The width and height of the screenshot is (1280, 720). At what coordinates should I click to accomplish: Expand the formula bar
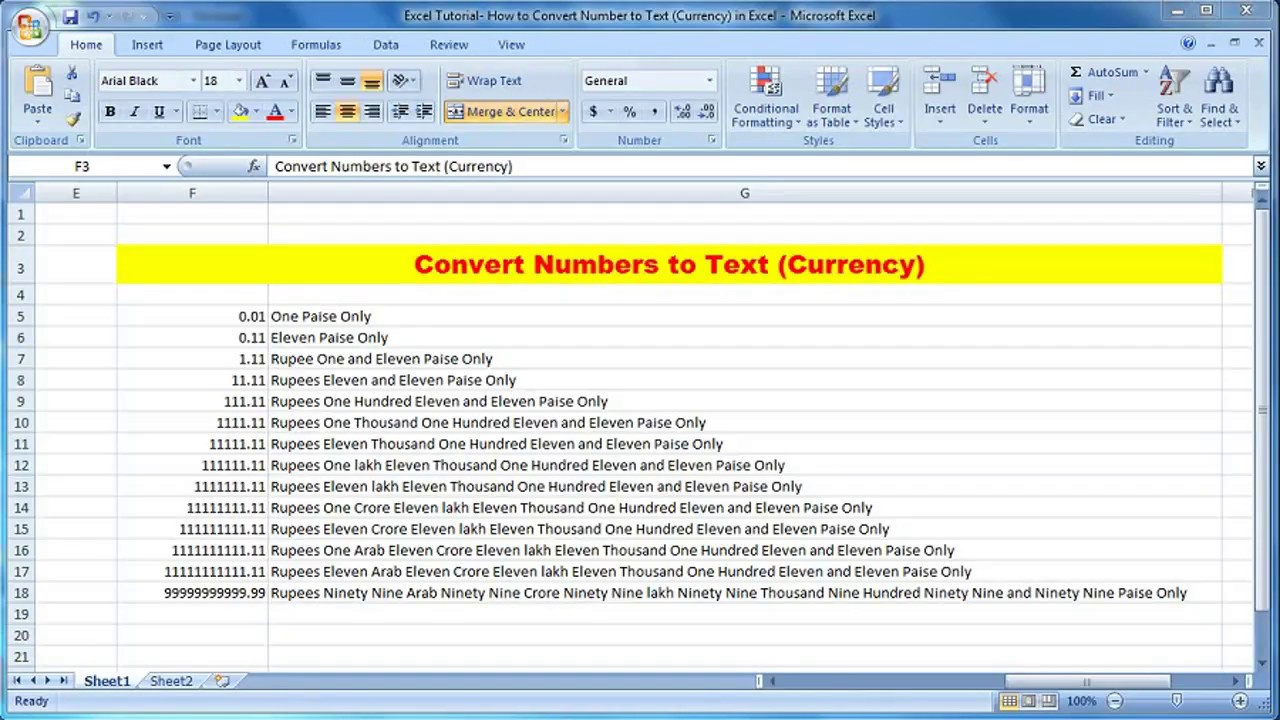coord(1261,166)
